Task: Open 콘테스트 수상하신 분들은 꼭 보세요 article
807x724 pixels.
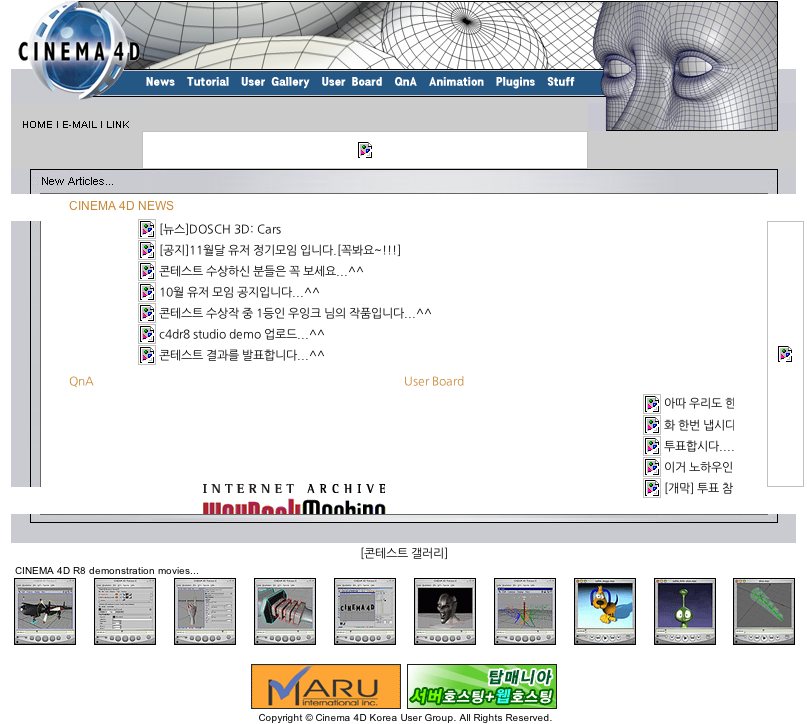Action: coord(261,271)
